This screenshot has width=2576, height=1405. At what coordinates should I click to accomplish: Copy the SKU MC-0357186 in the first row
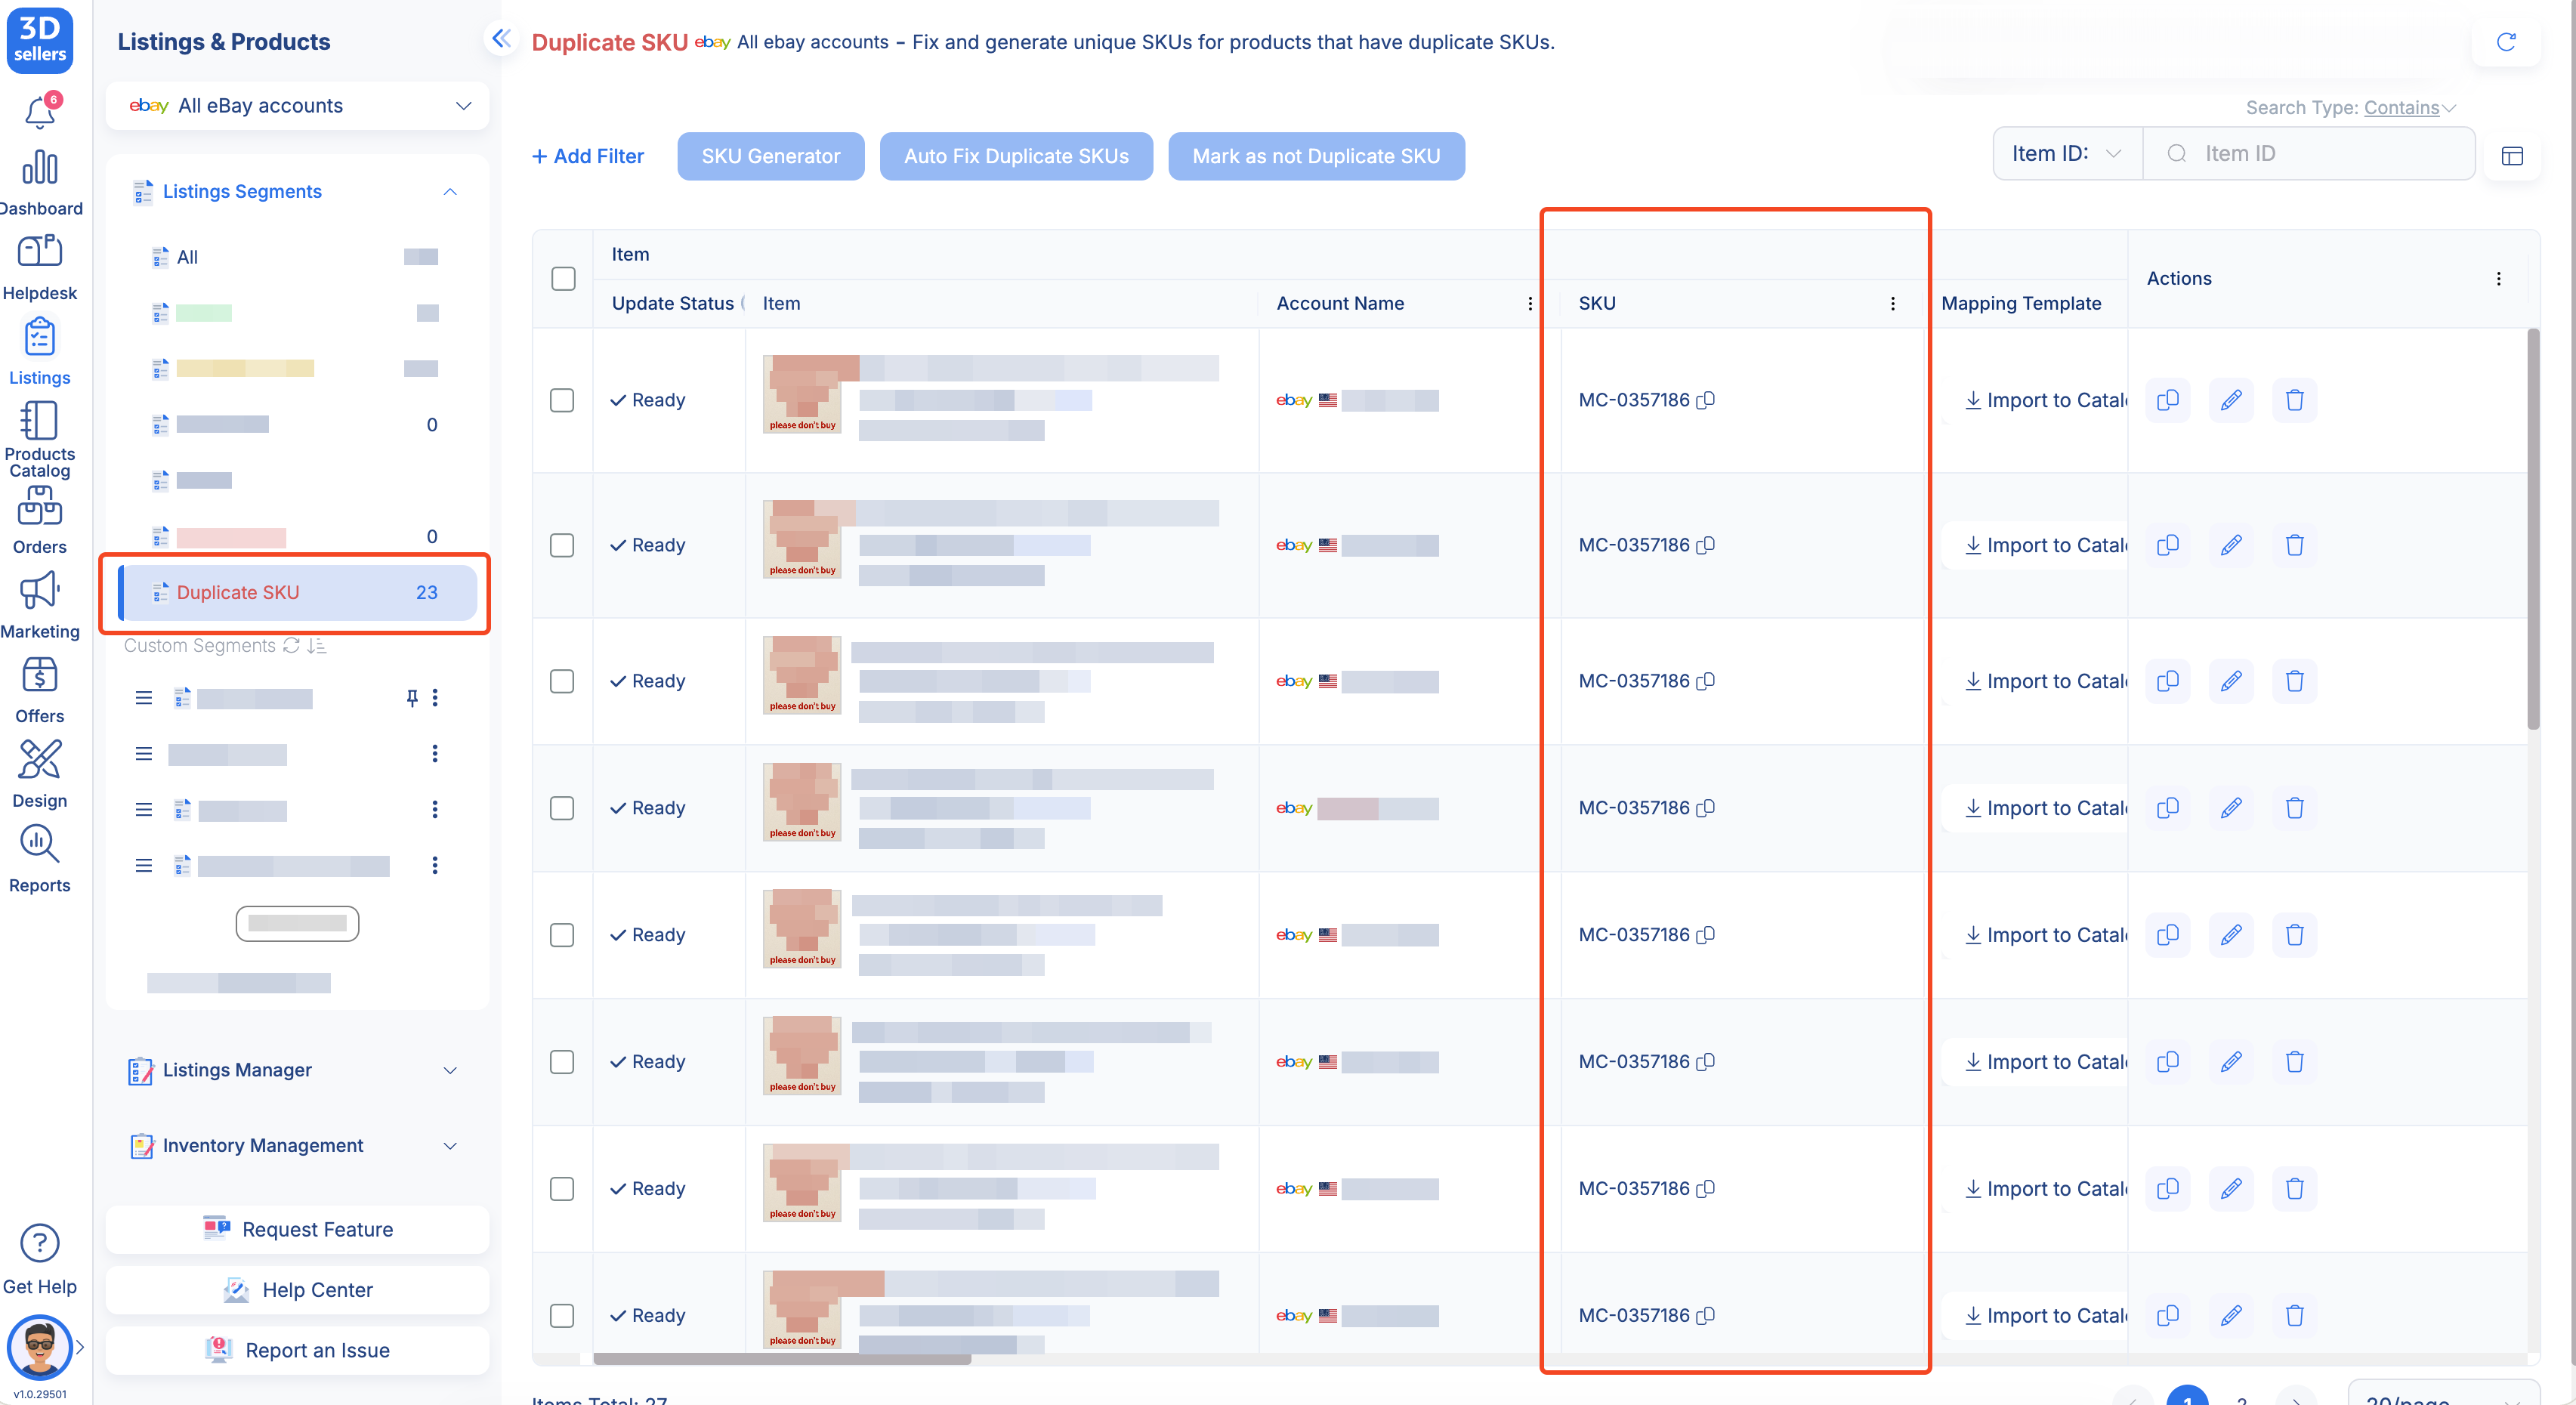pos(1707,400)
